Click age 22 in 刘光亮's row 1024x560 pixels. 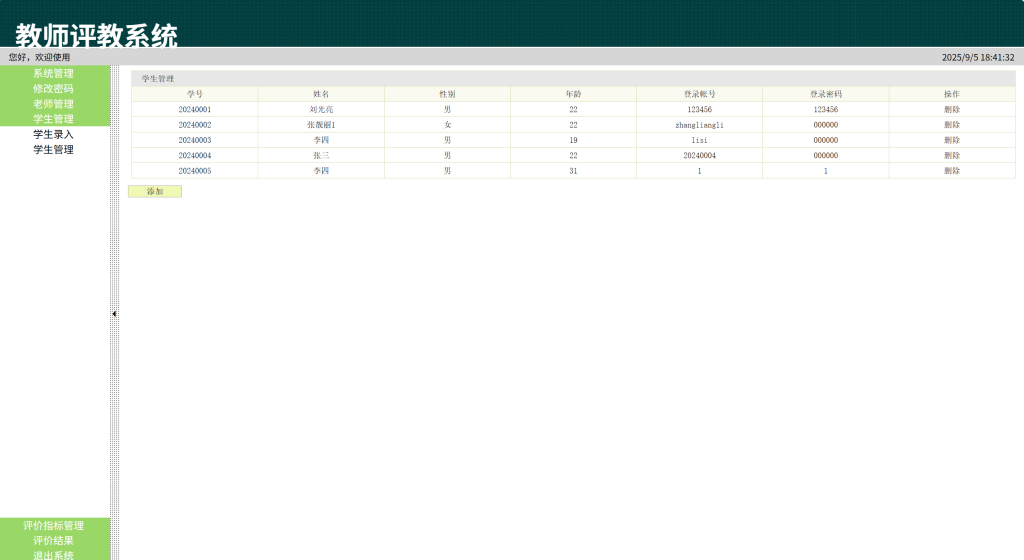coord(573,110)
